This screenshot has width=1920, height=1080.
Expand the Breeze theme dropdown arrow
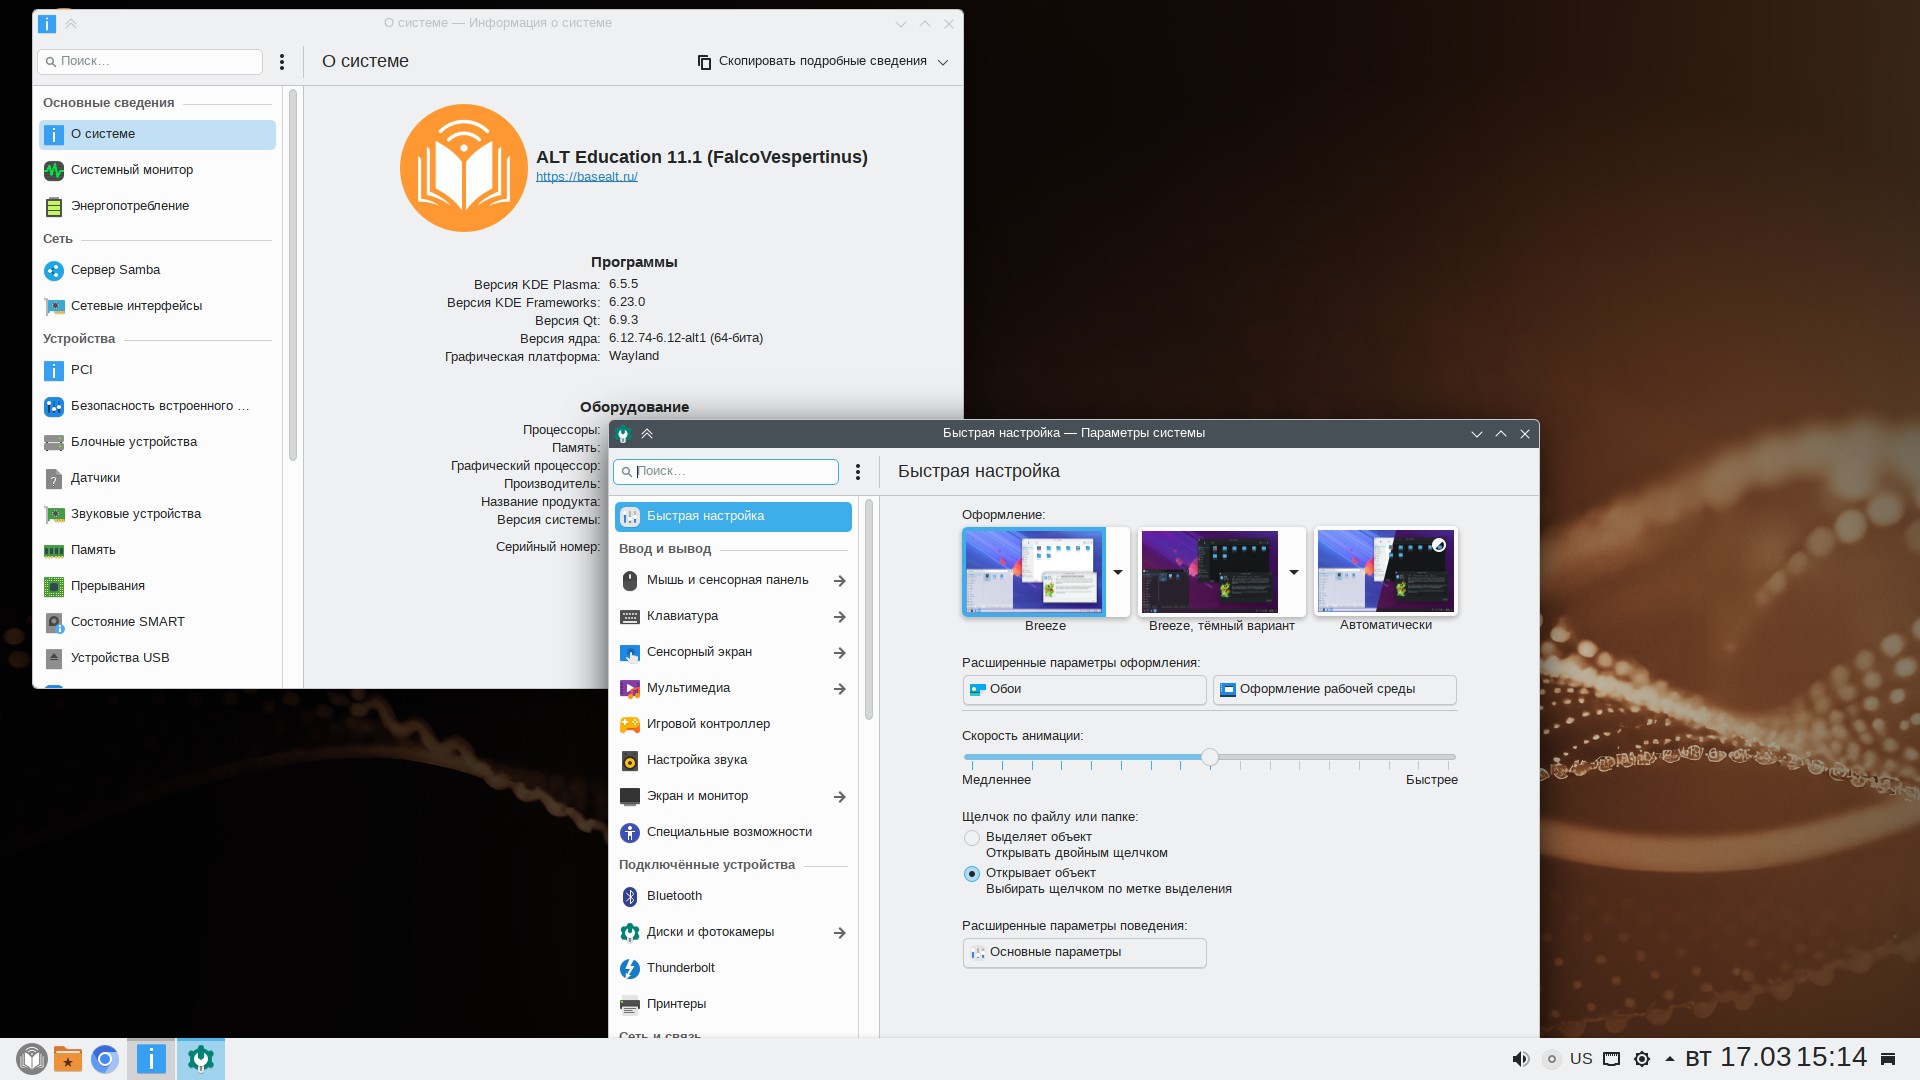click(x=1118, y=572)
